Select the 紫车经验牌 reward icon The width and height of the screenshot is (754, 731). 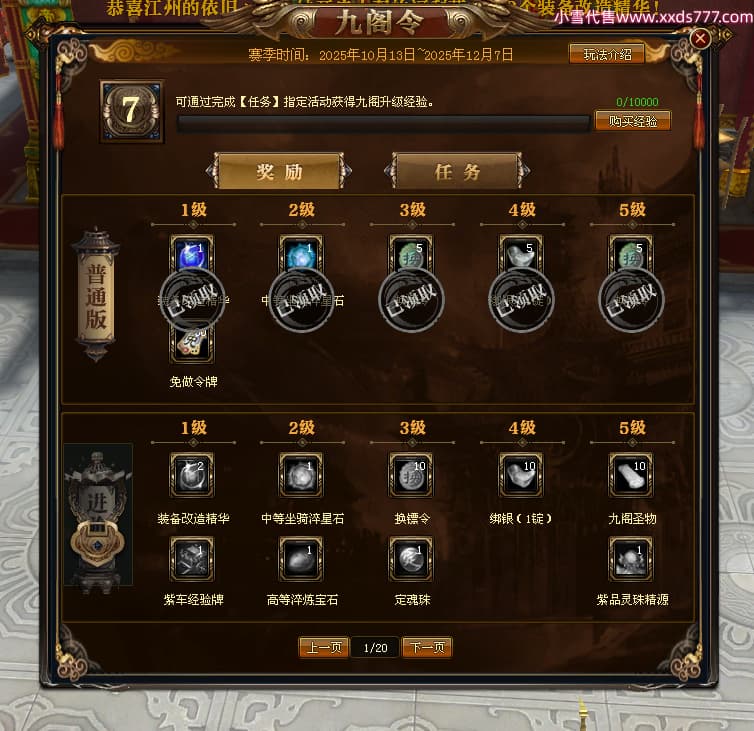[192, 558]
